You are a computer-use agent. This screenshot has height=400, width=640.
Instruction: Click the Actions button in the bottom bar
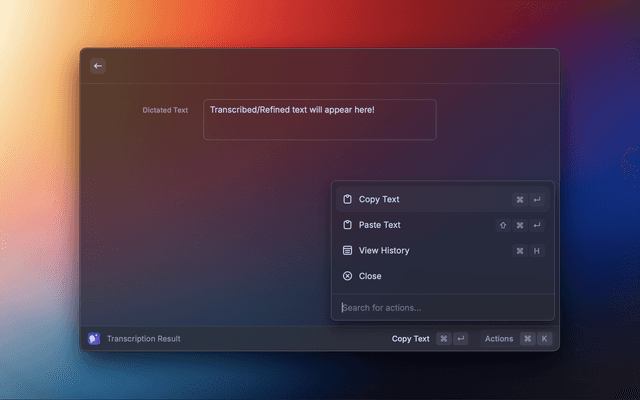[499, 339]
